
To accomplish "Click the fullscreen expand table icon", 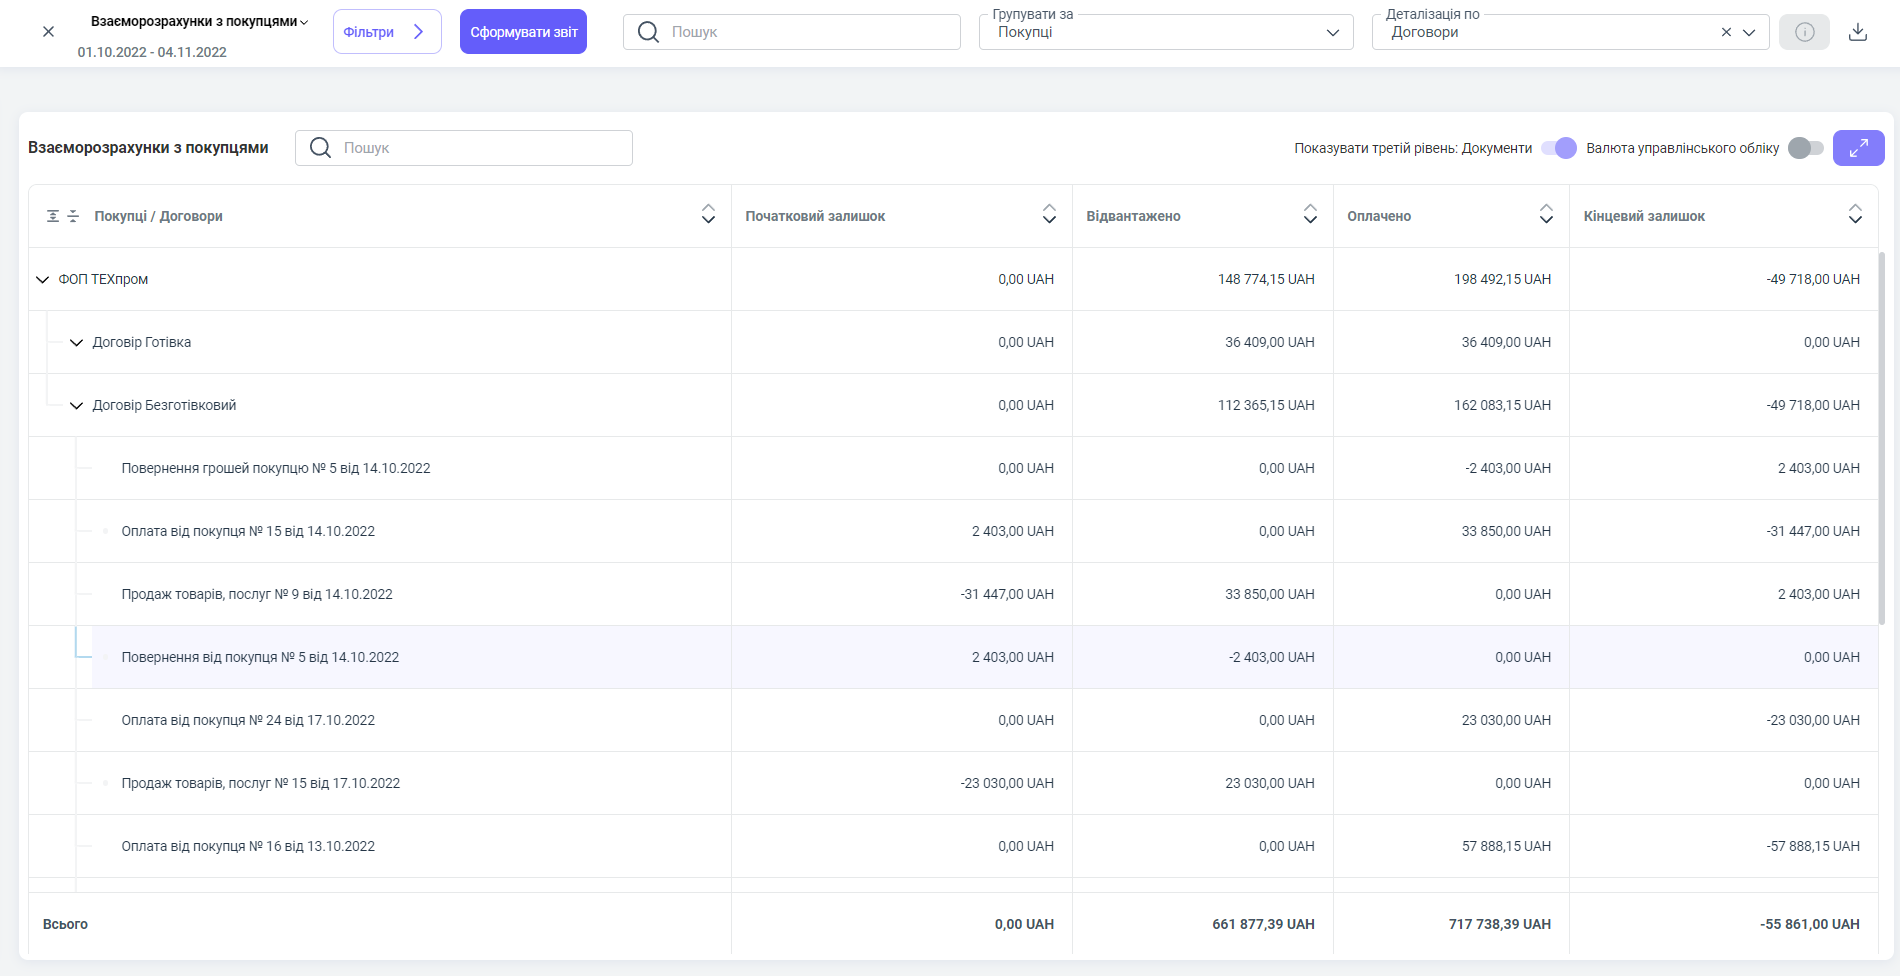I will tap(1858, 148).
